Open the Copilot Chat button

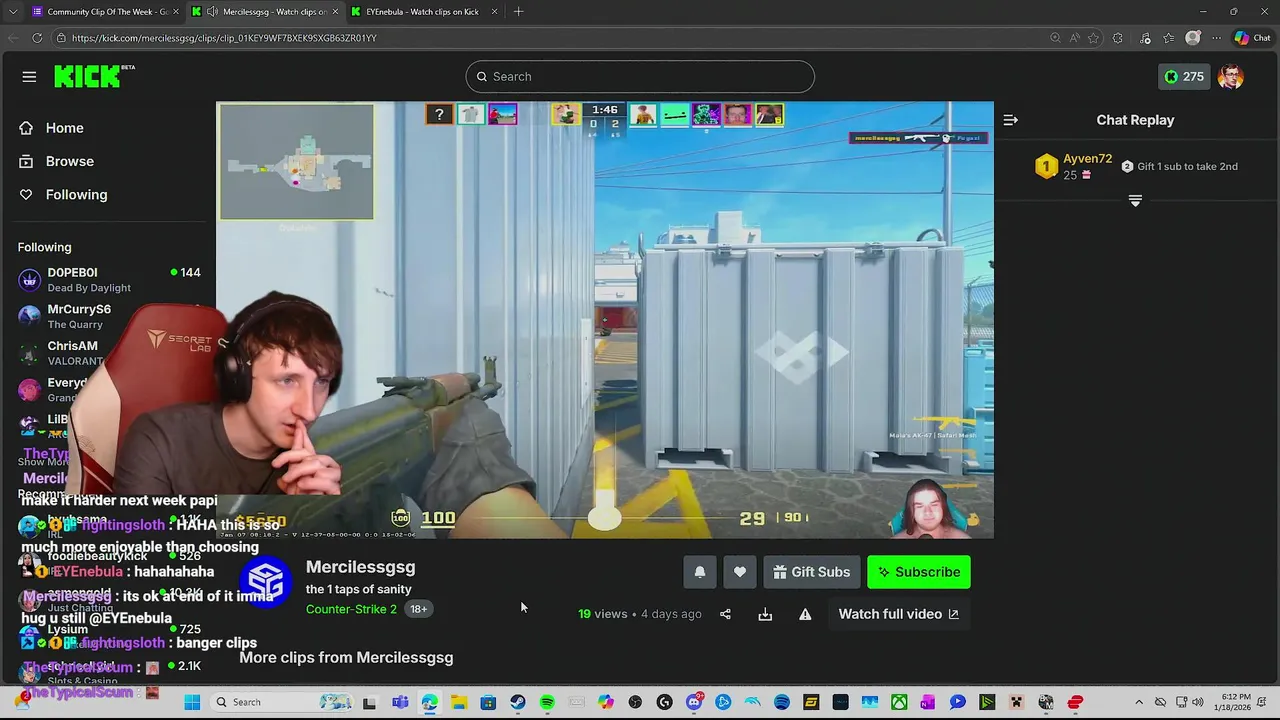click(1252, 38)
